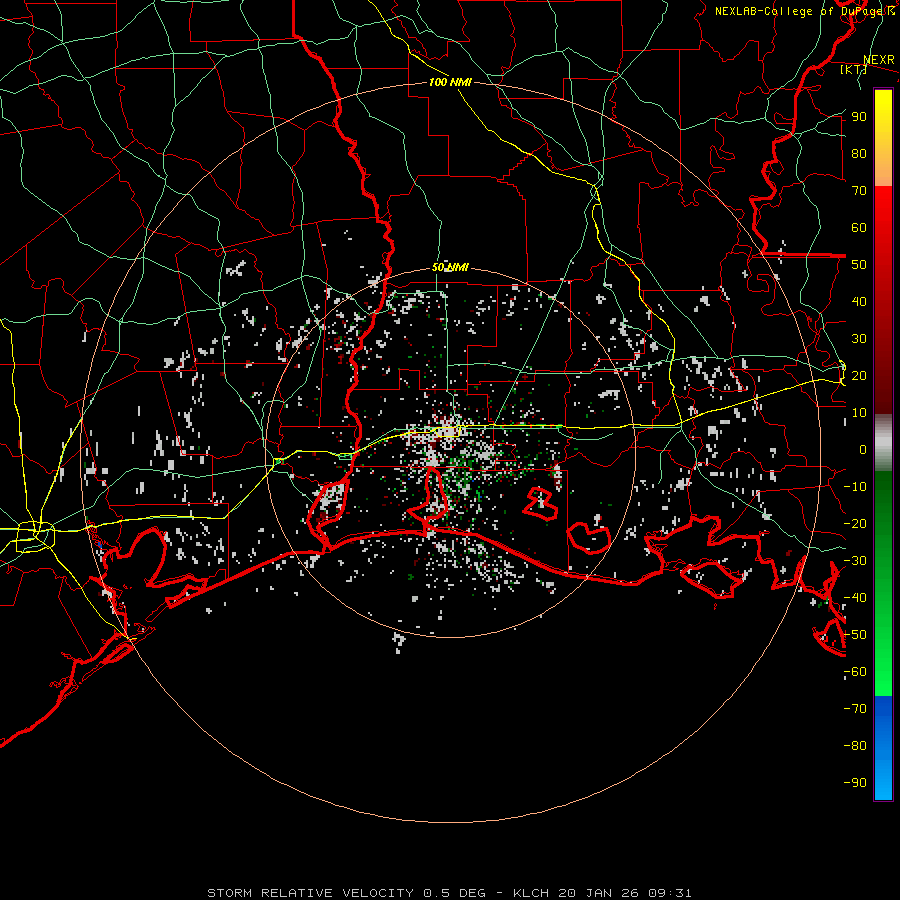Select the -30 value on velocity scale
900x900 pixels.
(855, 561)
